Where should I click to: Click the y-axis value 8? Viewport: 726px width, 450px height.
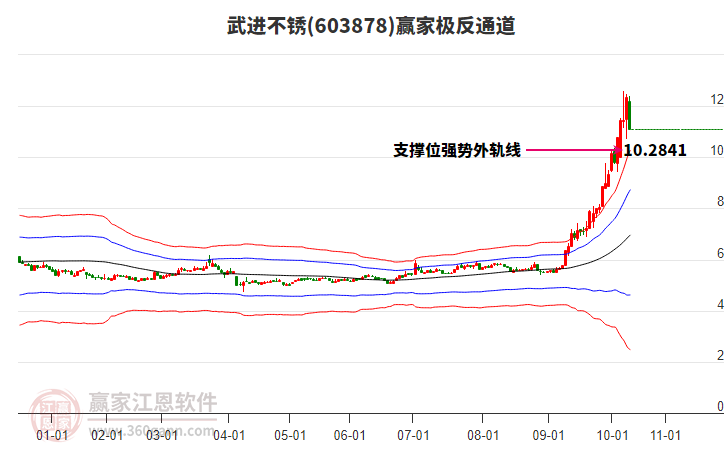[720, 201]
